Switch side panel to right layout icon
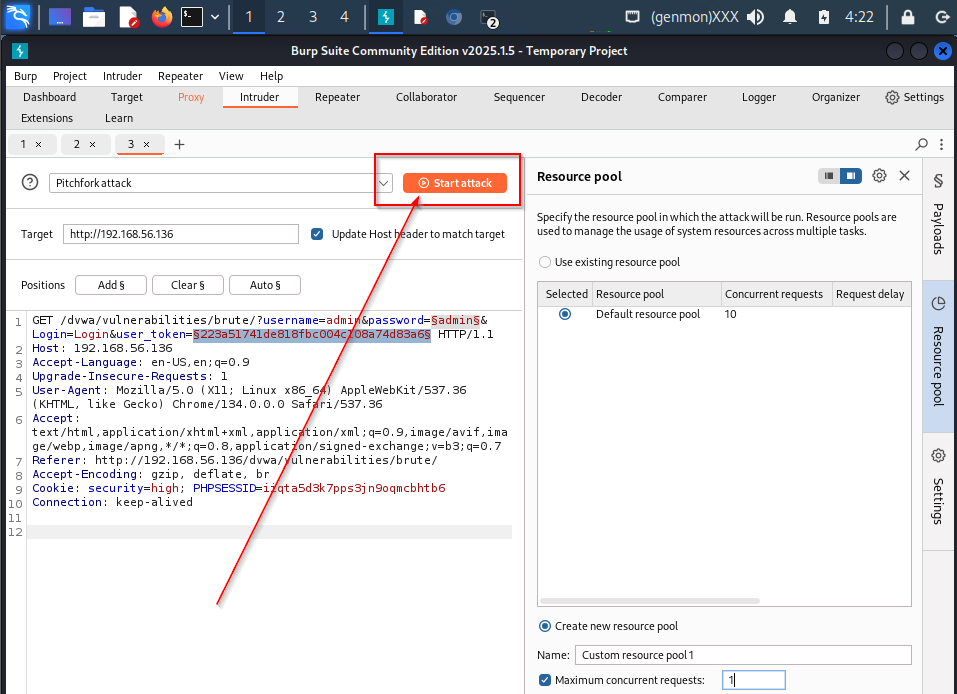 point(851,176)
